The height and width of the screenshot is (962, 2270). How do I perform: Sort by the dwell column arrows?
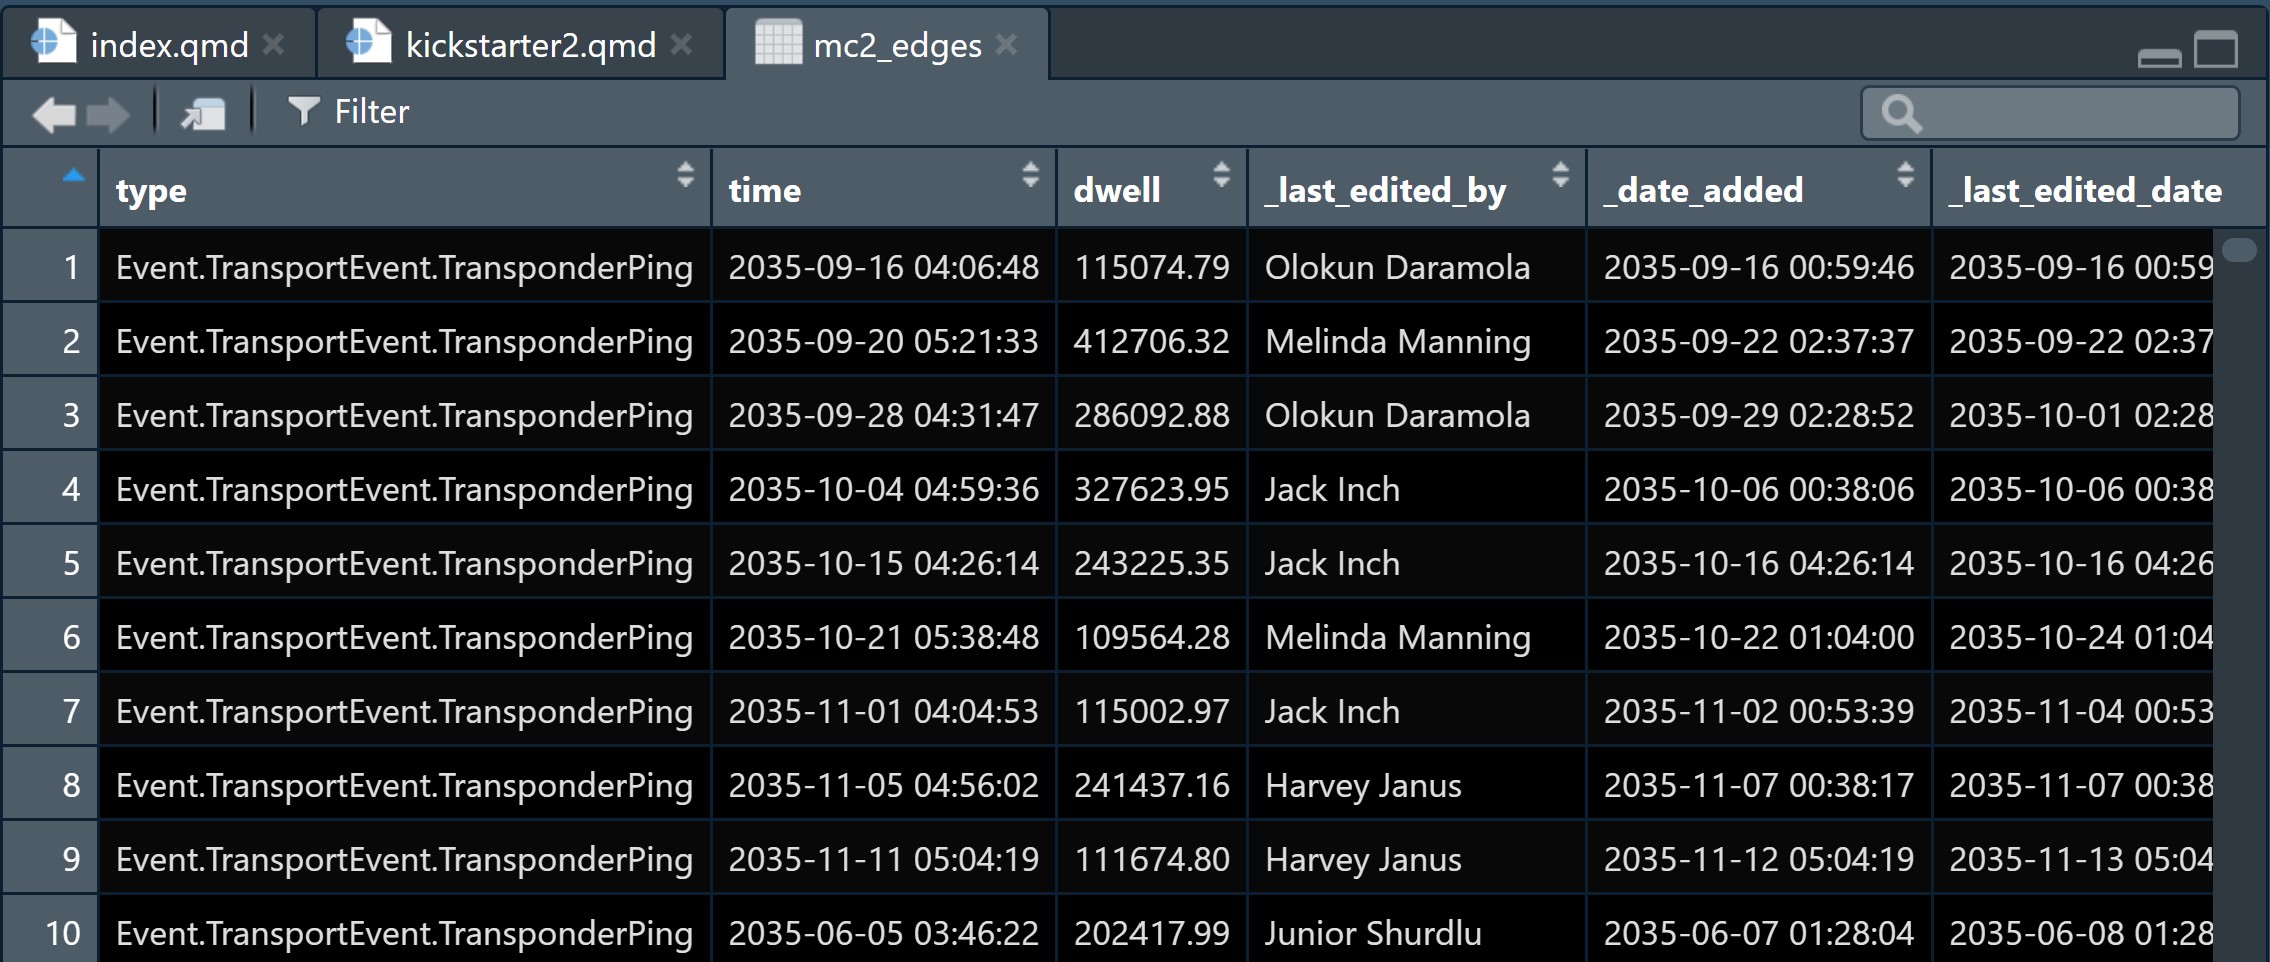tap(1221, 175)
